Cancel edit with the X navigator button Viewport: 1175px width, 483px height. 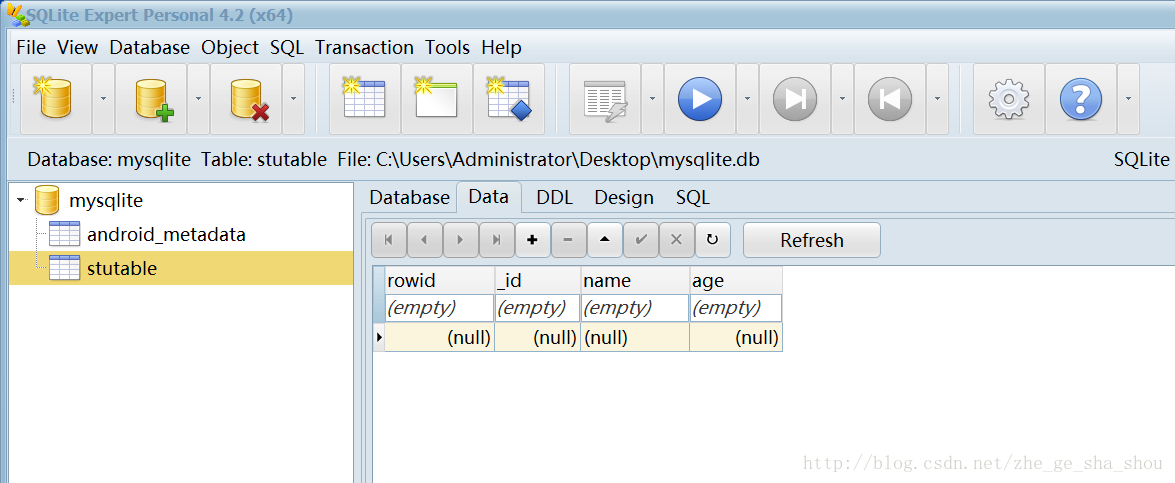[677, 240]
